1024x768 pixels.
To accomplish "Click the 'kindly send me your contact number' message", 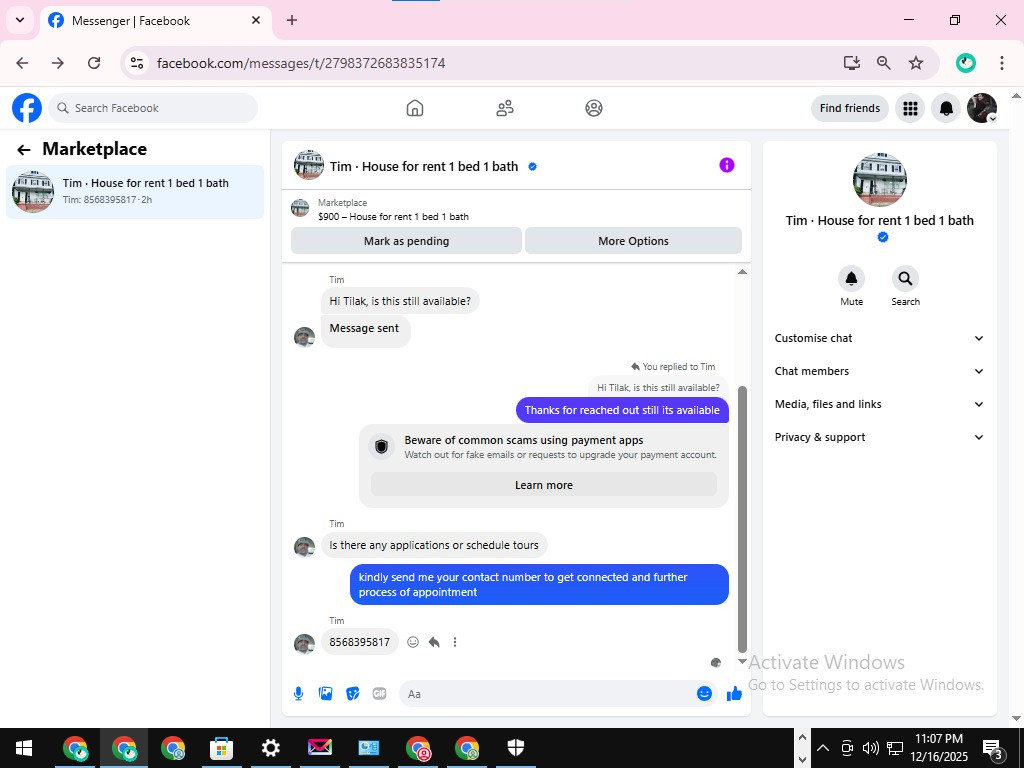I will (539, 584).
